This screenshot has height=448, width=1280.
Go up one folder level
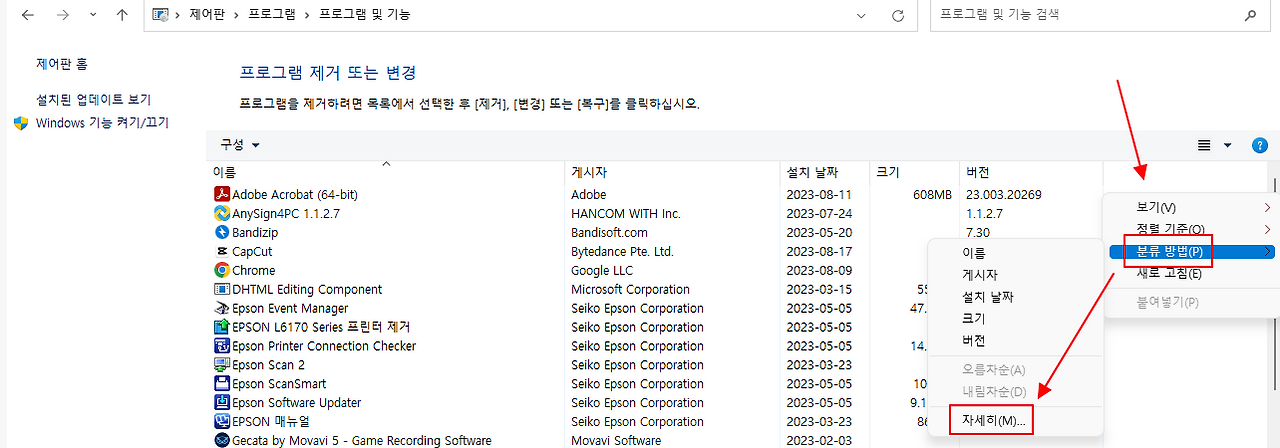click(122, 15)
